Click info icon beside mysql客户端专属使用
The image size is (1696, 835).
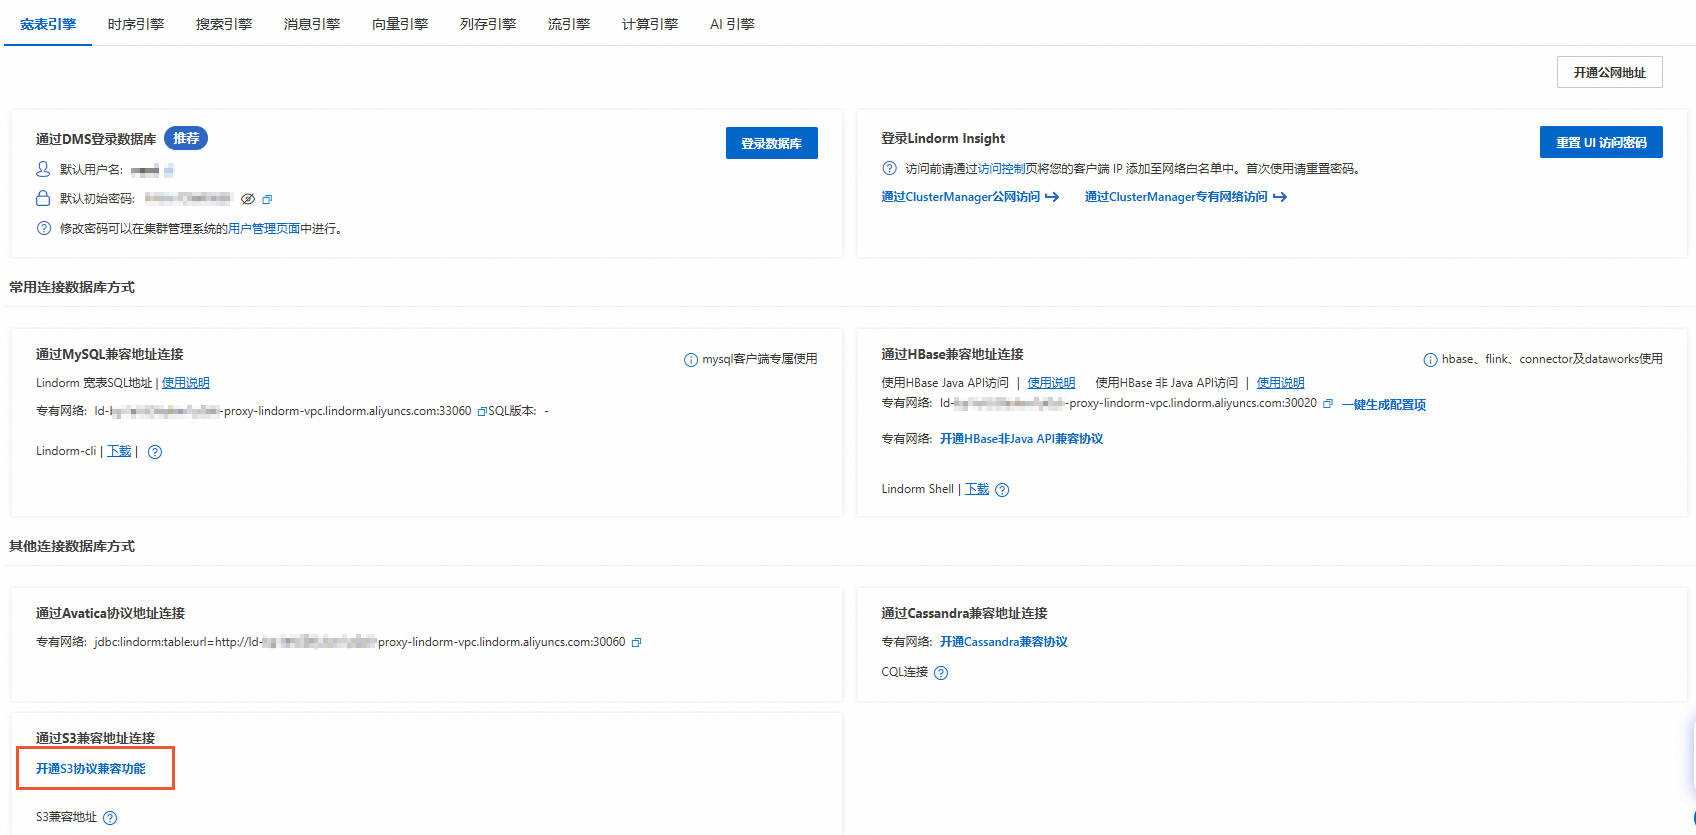(x=691, y=360)
